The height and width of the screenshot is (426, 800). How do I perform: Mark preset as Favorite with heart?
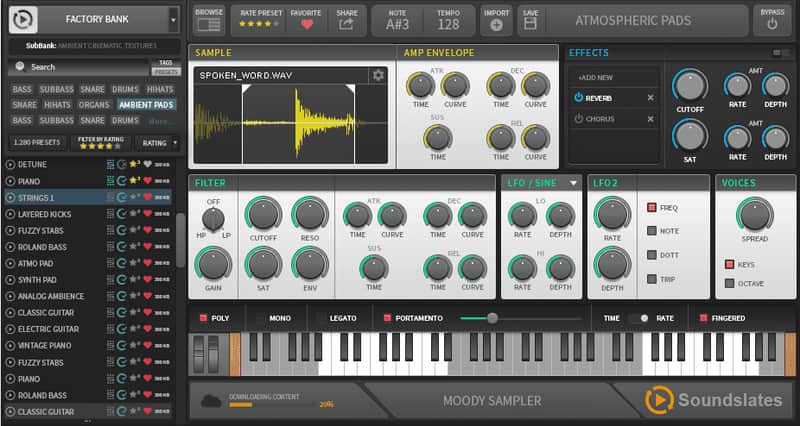[x=306, y=23]
